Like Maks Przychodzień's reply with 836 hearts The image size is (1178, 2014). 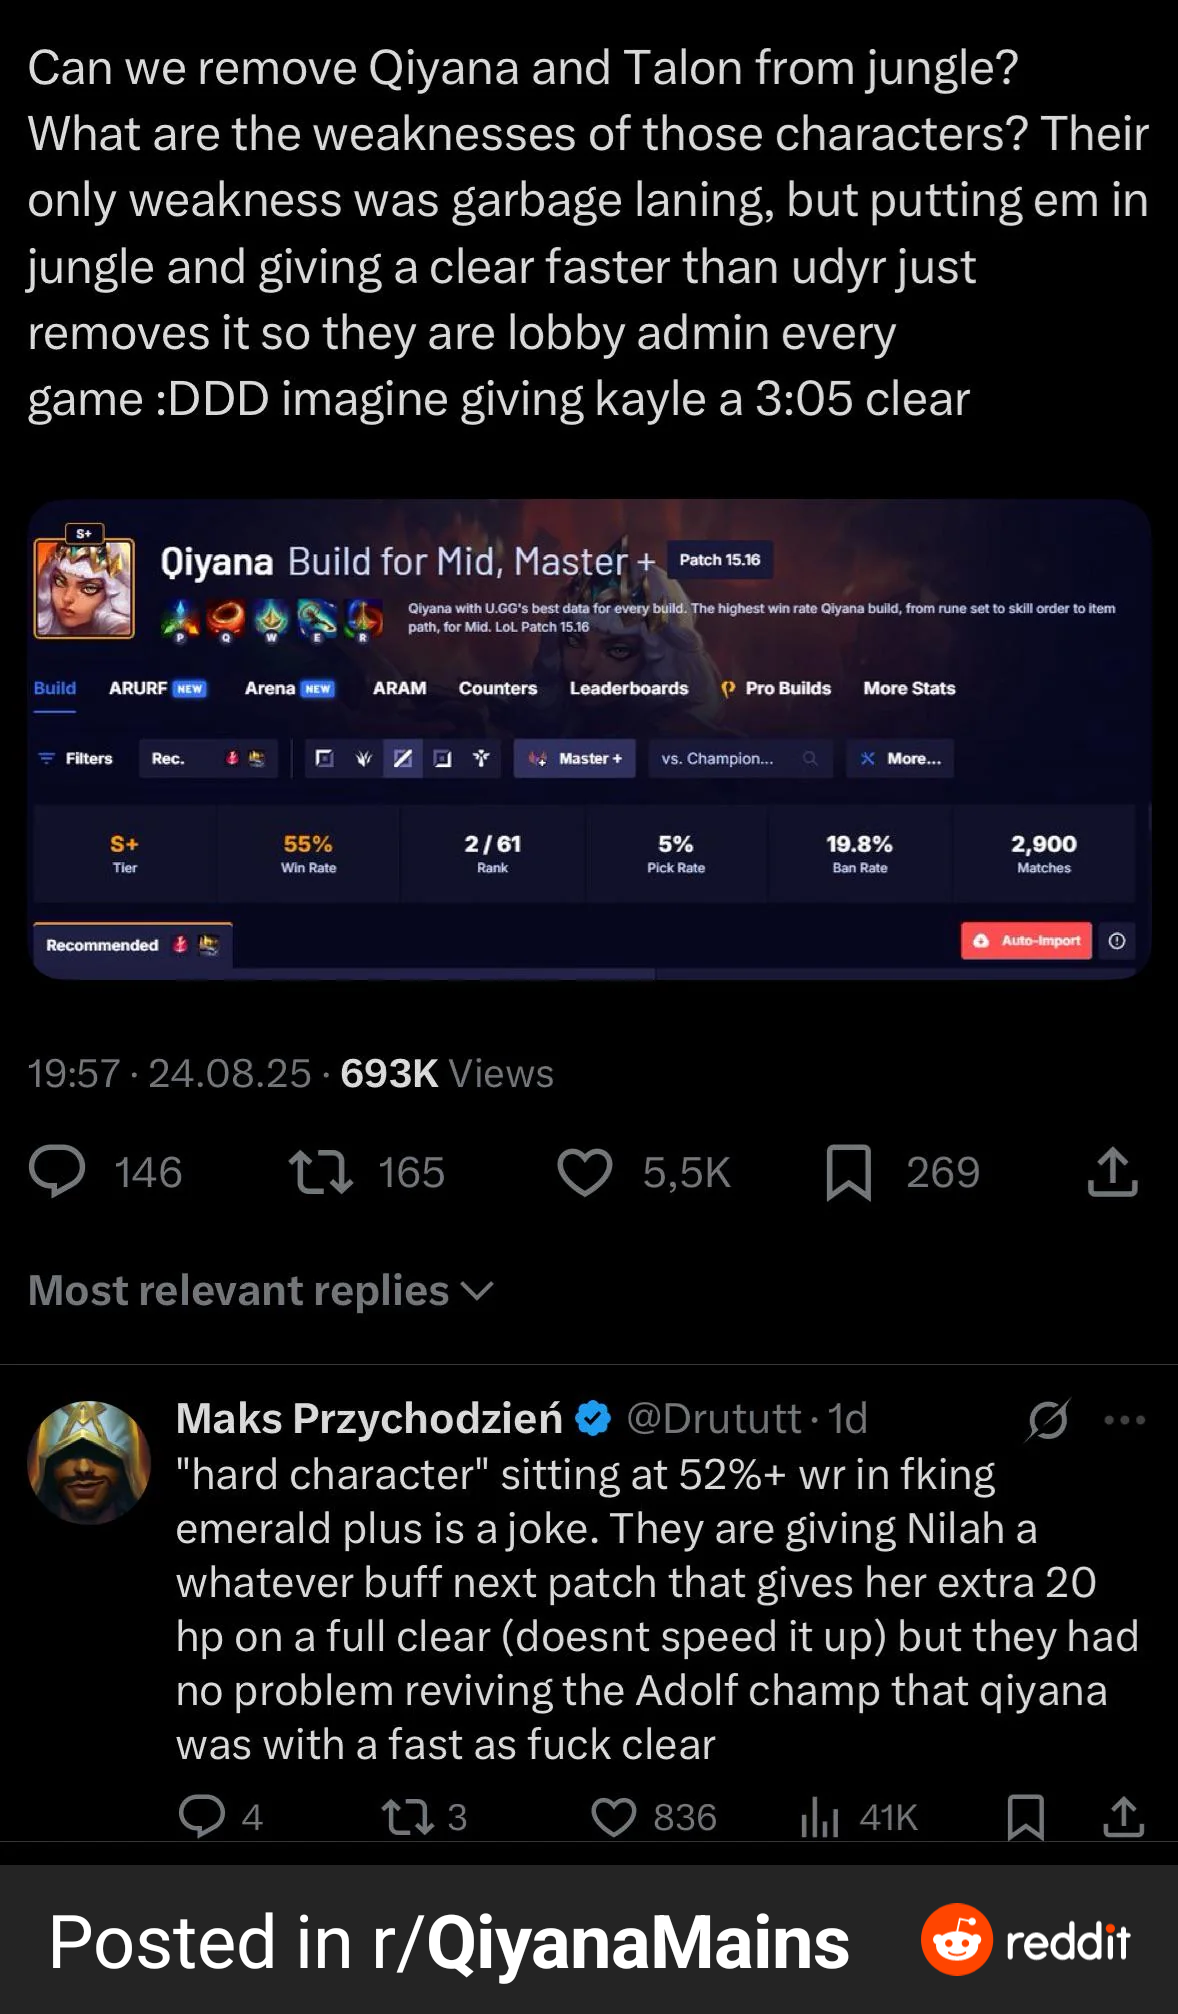[614, 1817]
